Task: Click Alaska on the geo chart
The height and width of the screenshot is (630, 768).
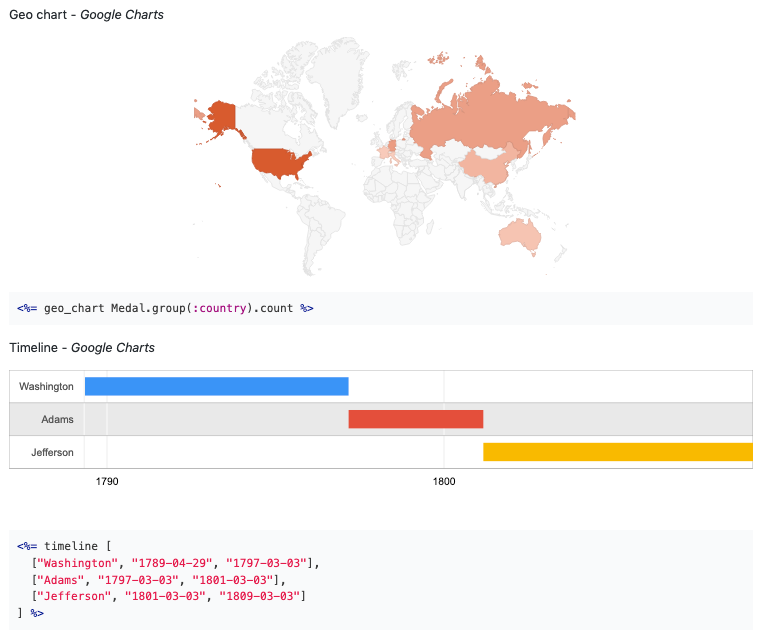Action: click(x=222, y=115)
